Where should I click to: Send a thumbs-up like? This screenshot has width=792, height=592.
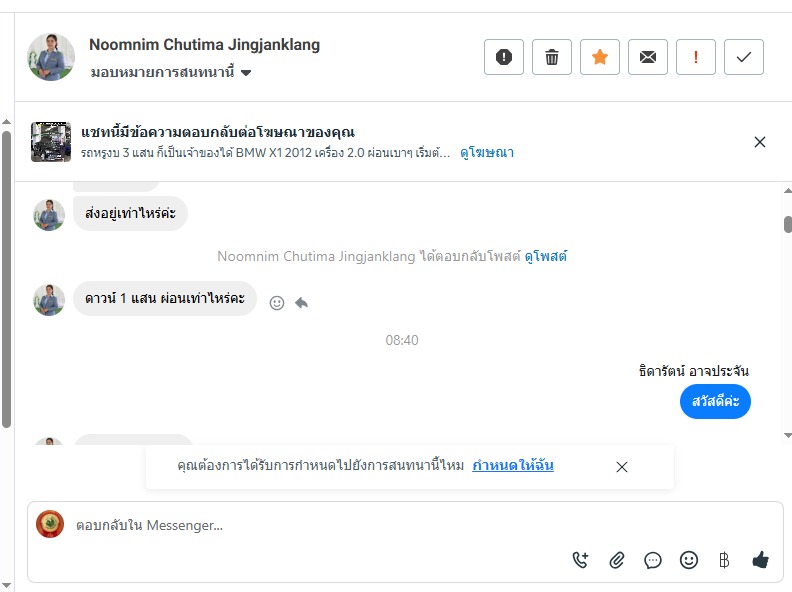(x=760, y=560)
